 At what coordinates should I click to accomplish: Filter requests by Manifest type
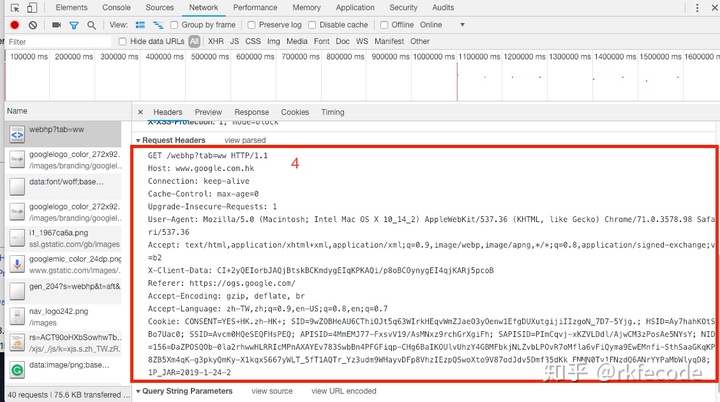pos(389,41)
